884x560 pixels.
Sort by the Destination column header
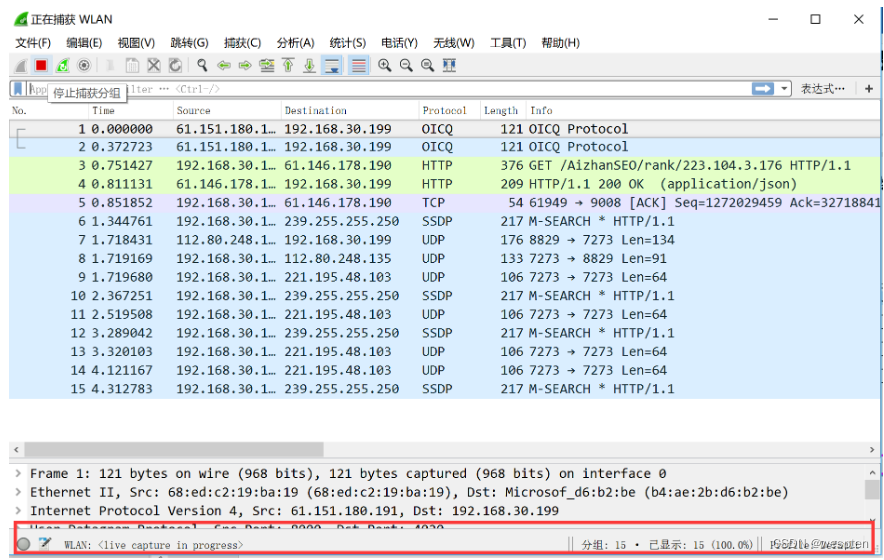click(x=350, y=111)
